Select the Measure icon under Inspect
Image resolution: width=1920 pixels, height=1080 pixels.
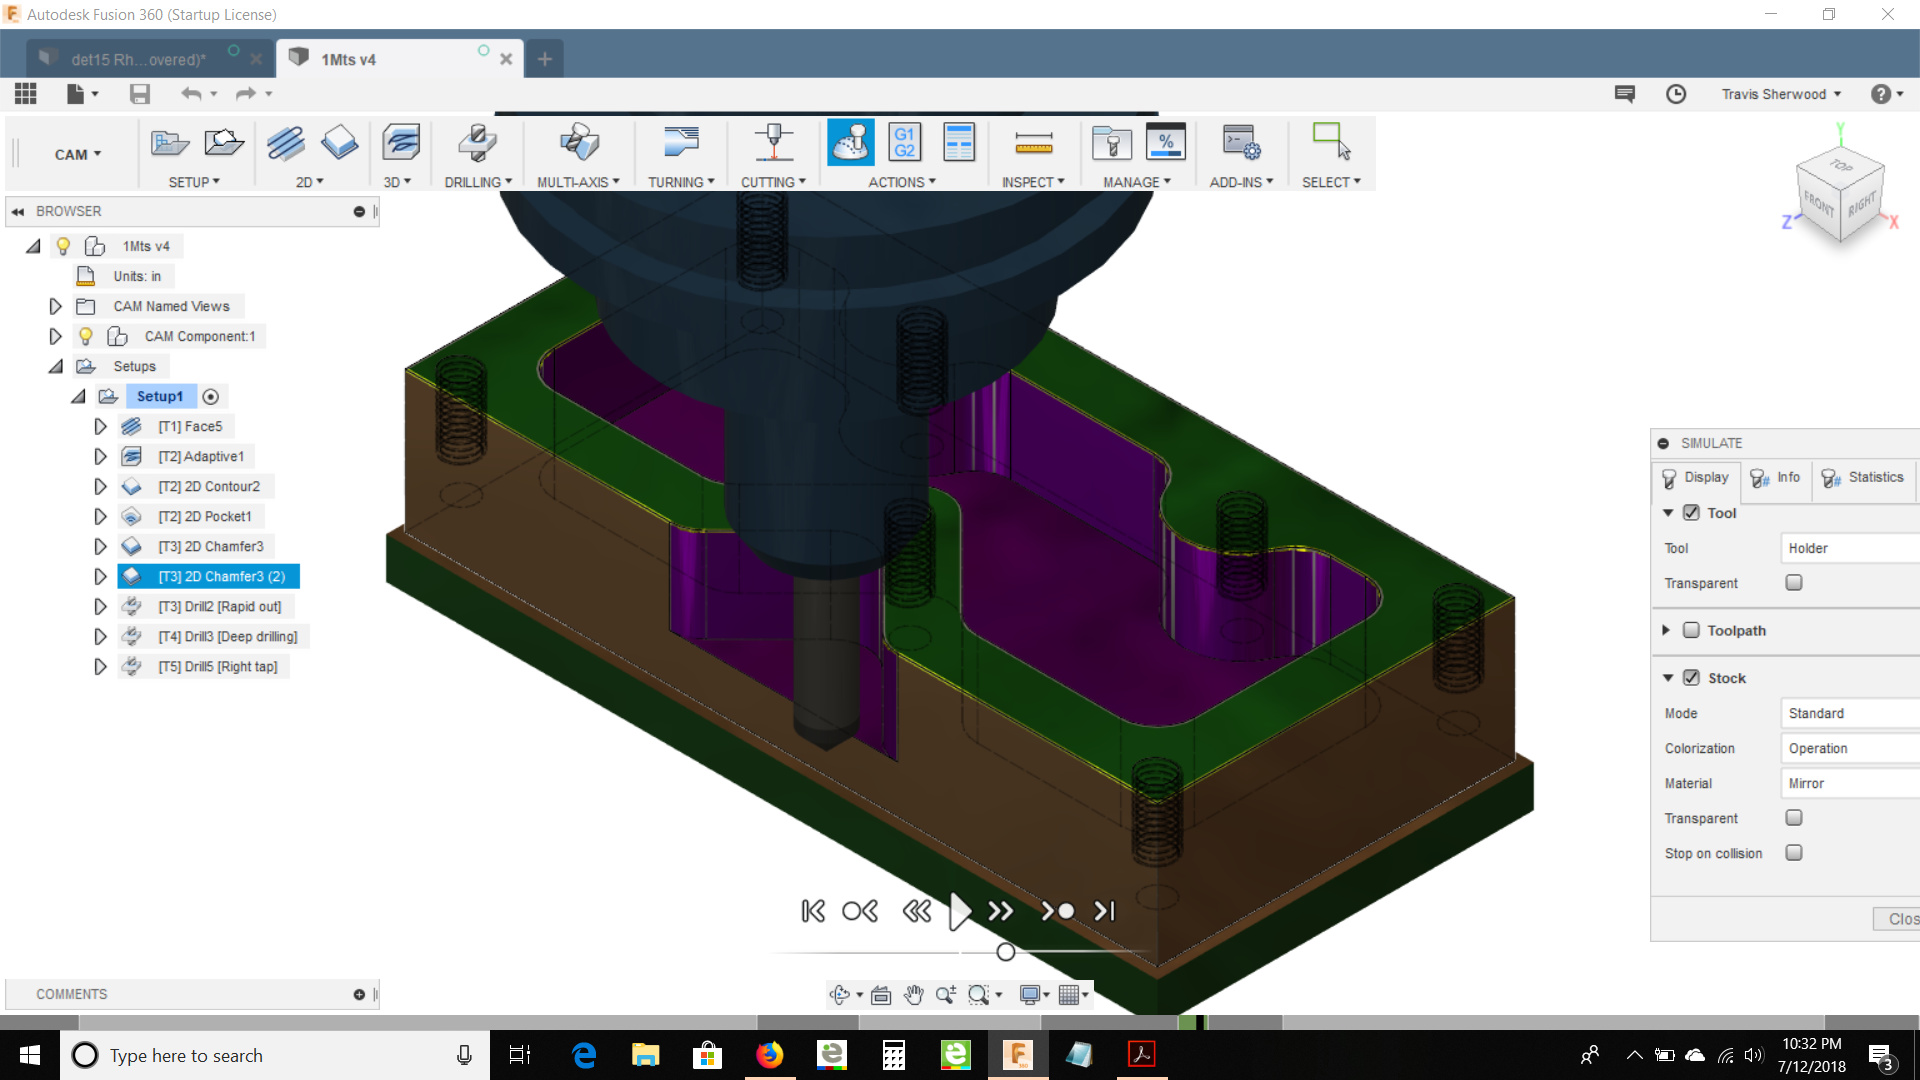point(1033,142)
